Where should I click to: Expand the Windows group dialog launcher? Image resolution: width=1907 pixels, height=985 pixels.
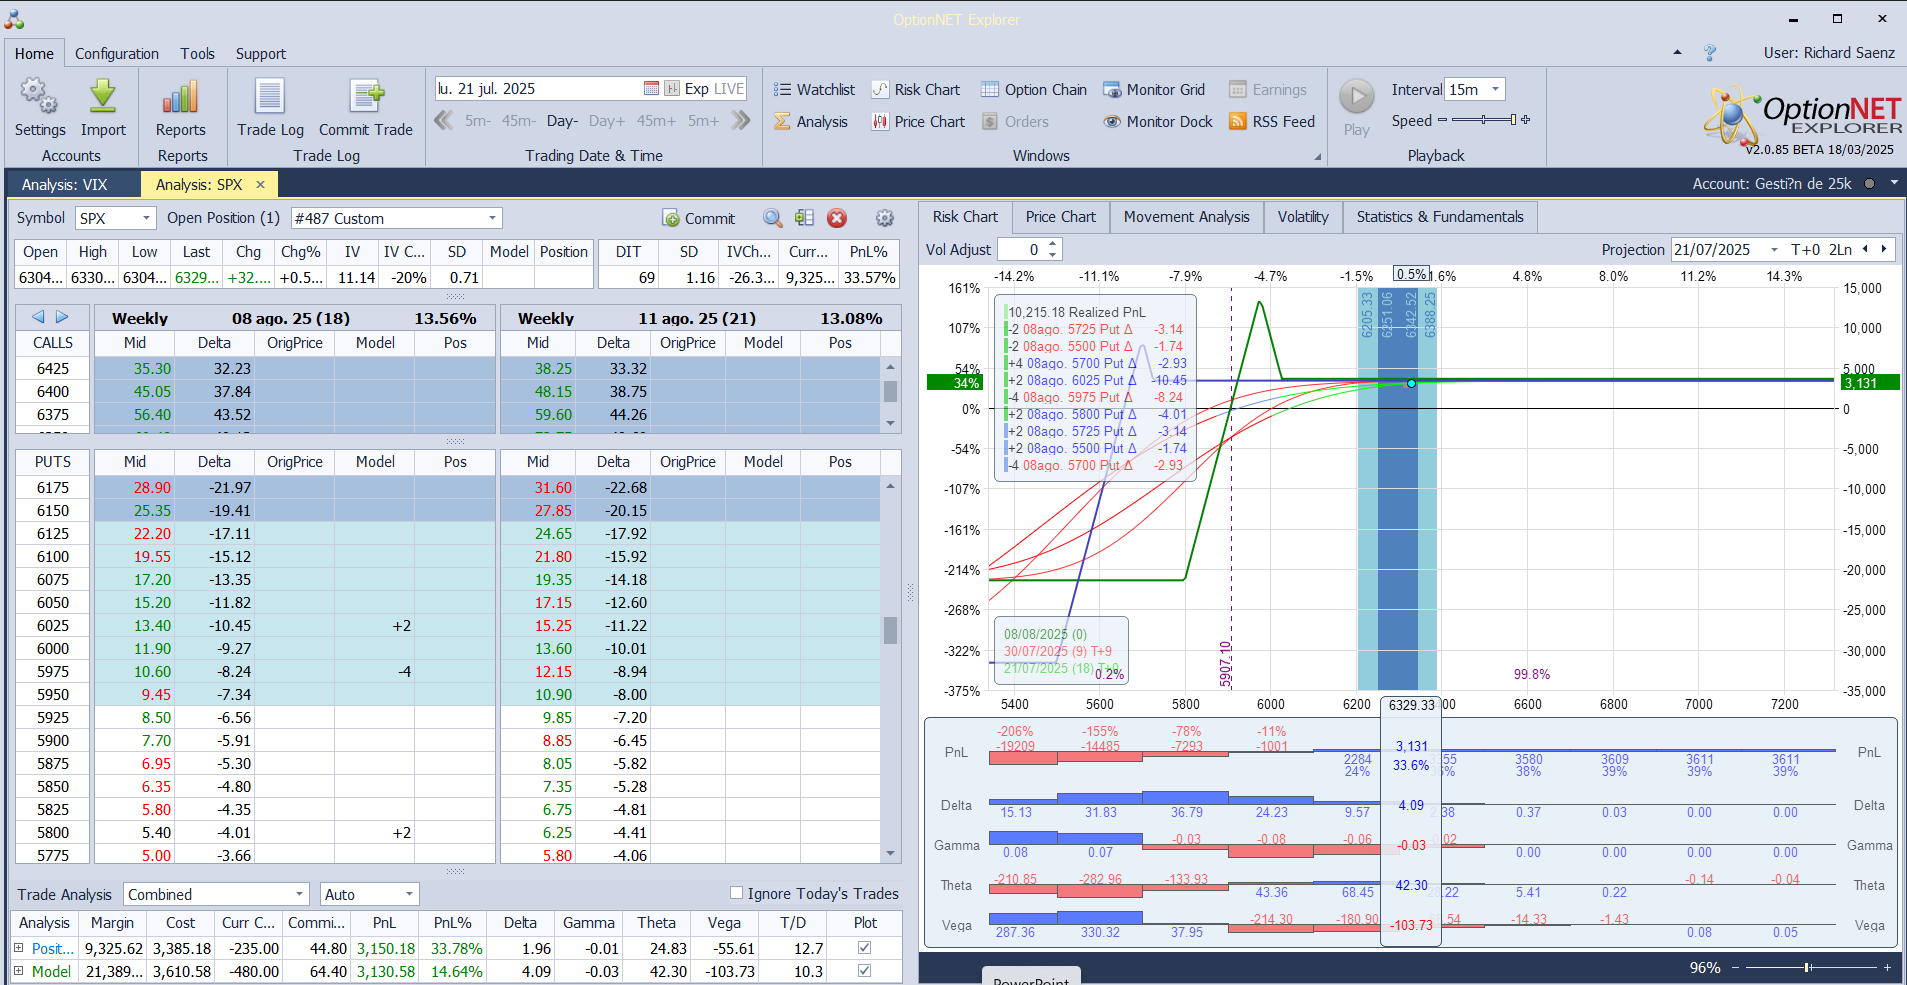click(x=1318, y=157)
